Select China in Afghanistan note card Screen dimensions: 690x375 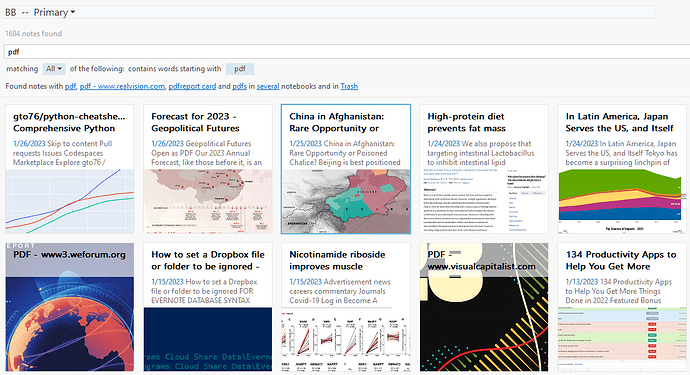(346, 169)
